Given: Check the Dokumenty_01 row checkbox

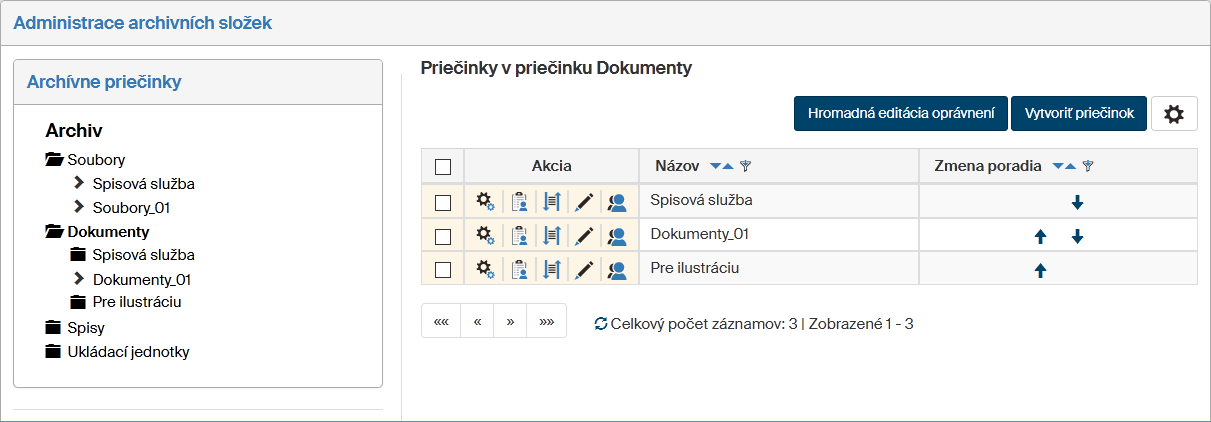Looking at the screenshot, I should pyautogui.click(x=443, y=237).
